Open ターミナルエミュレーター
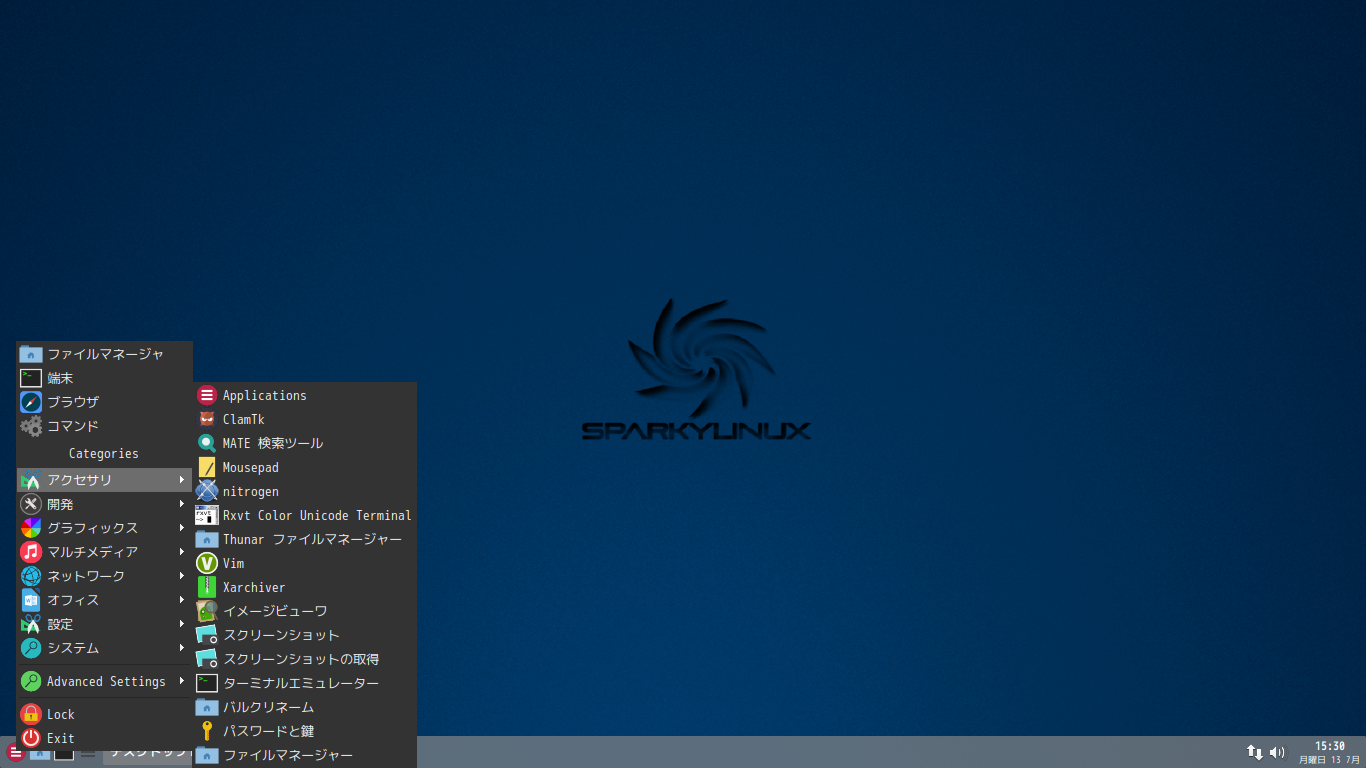Screen dimensions: 1366x768 [x=305, y=684]
